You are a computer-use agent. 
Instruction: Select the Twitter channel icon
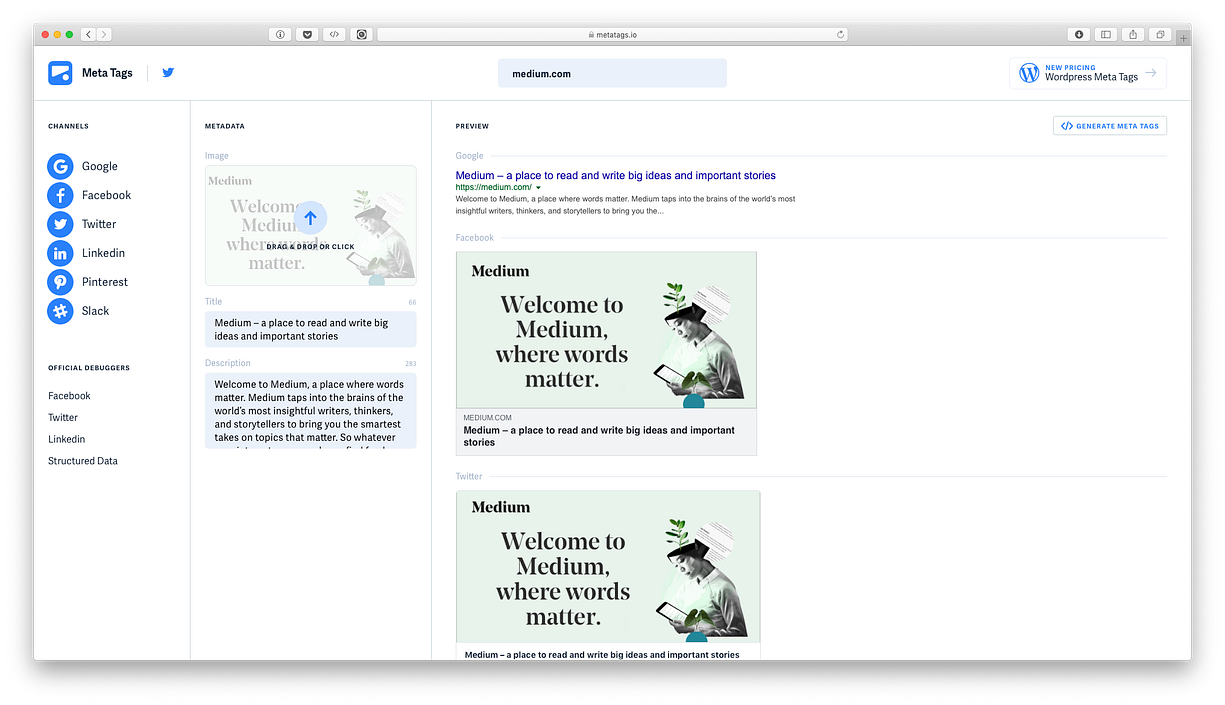coord(60,224)
